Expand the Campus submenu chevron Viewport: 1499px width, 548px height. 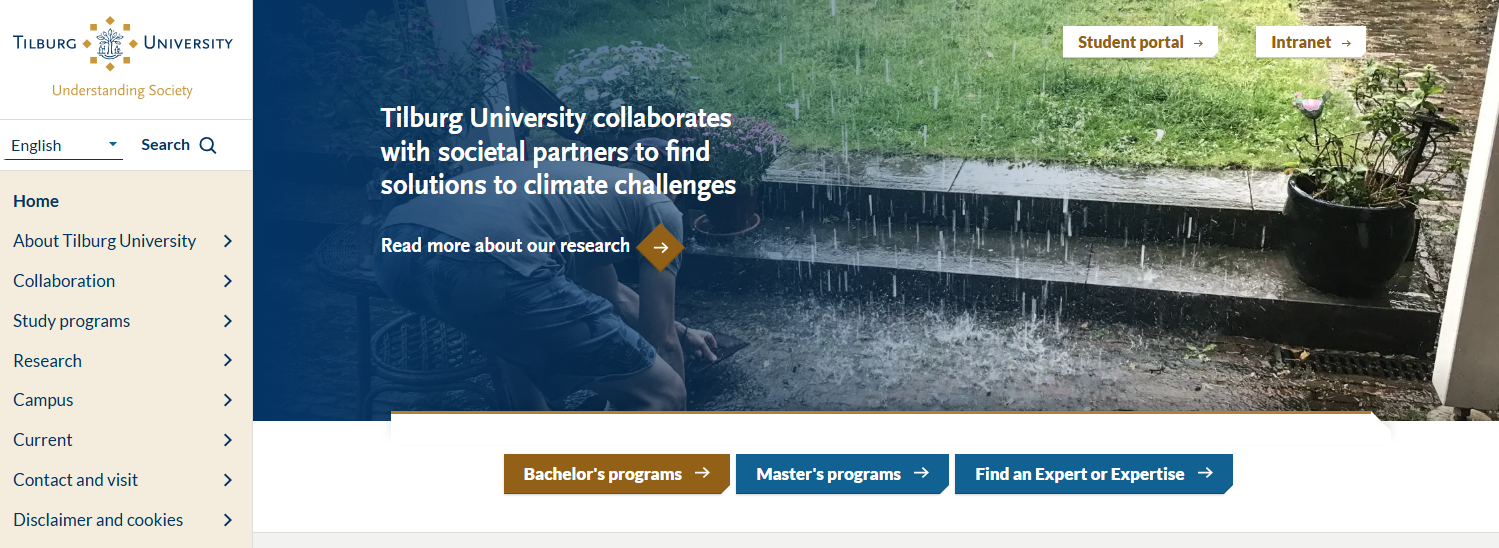click(228, 400)
